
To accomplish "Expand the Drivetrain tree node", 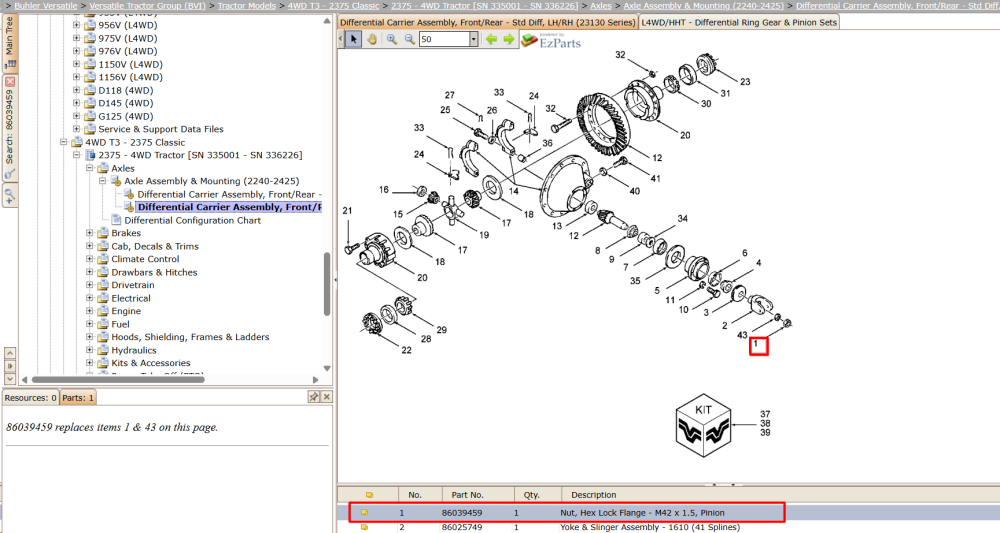I will [89, 285].
